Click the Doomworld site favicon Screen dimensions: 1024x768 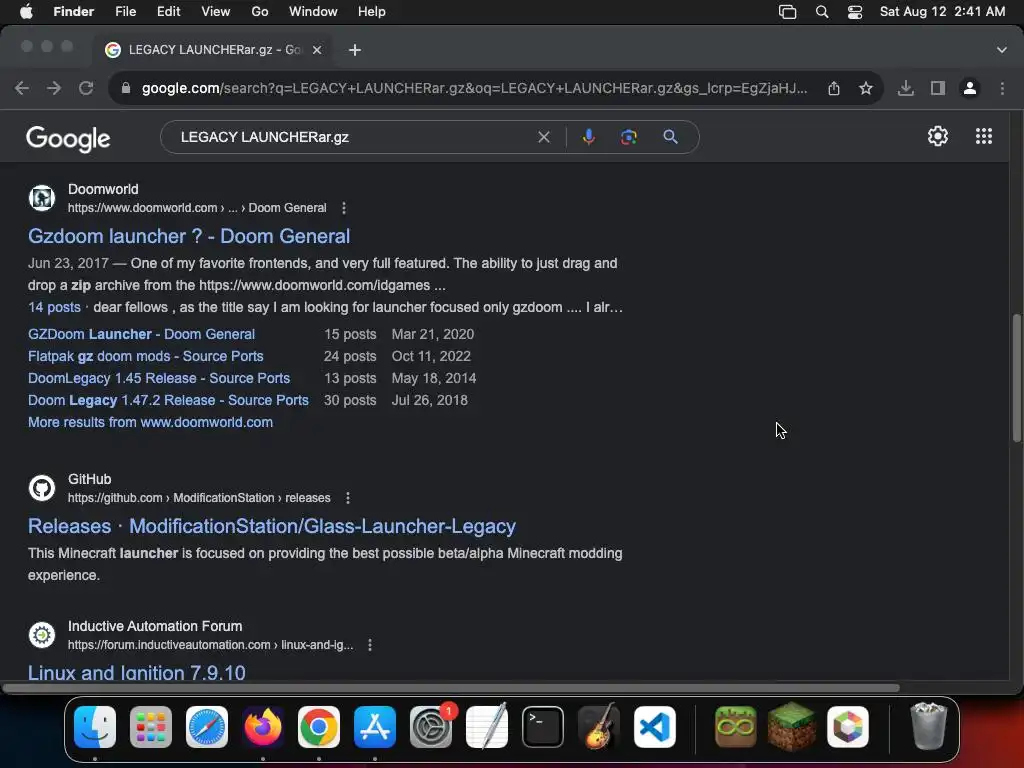[42, 198]
